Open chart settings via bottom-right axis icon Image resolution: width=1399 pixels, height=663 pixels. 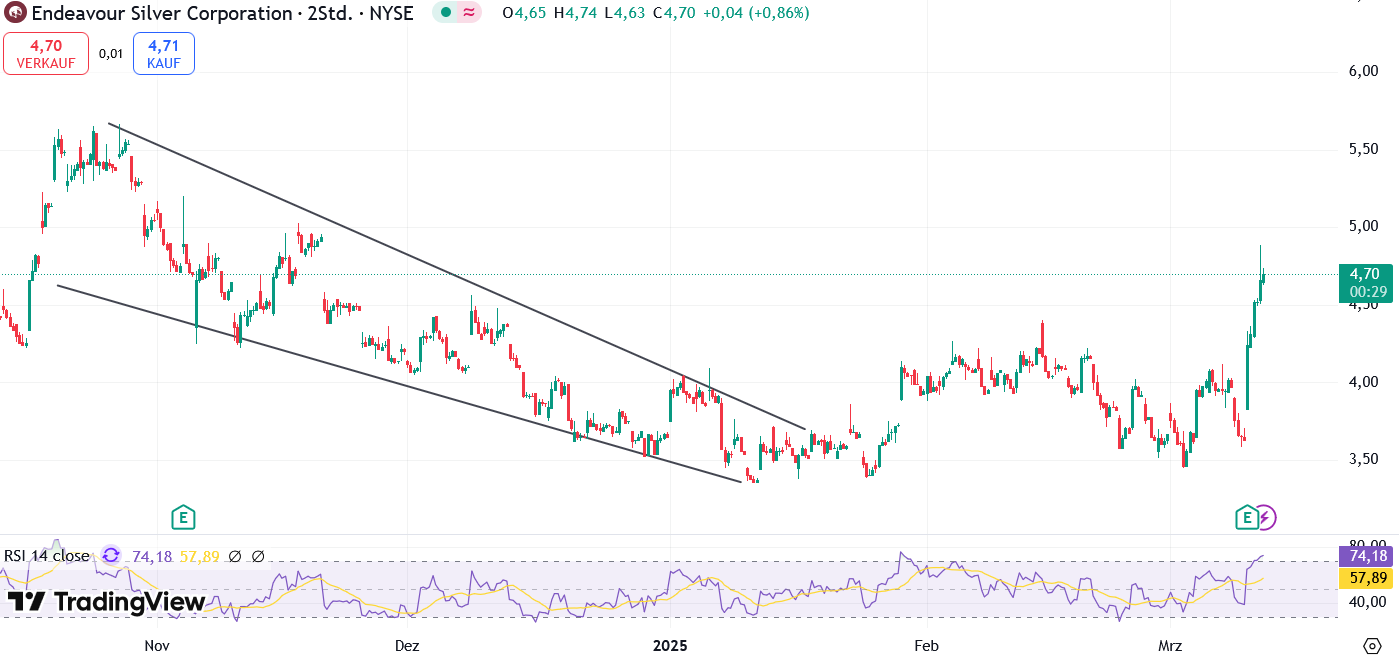(x=1373, y=645)
